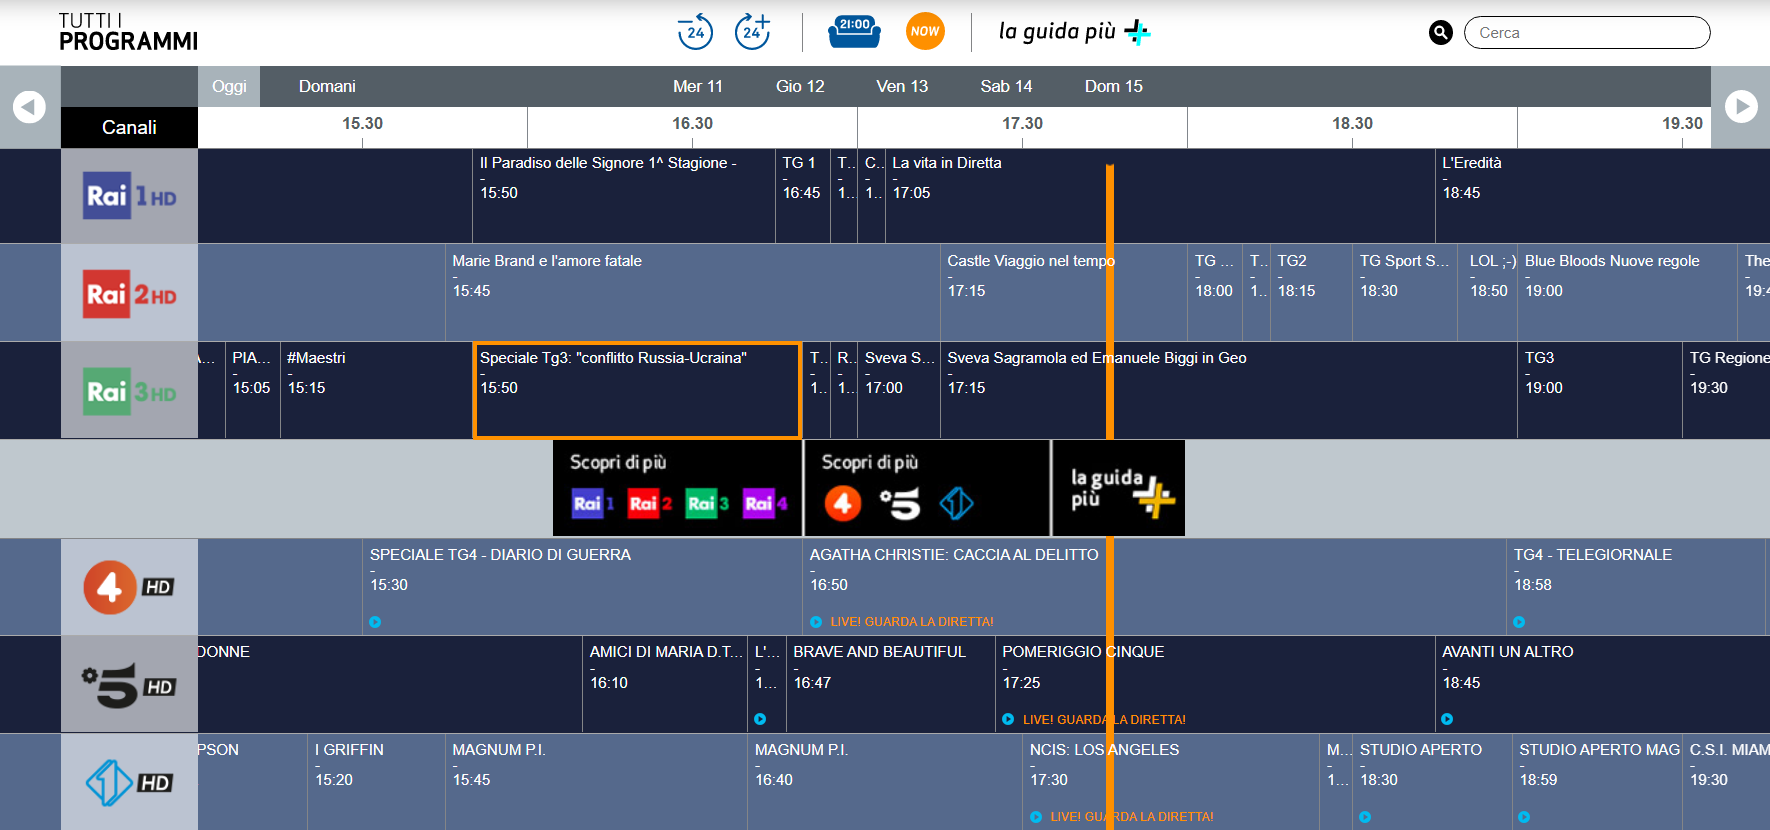Switch to Gio 12 tab
The height and width of the screenshot is (830, 1770).
[800, 86]
